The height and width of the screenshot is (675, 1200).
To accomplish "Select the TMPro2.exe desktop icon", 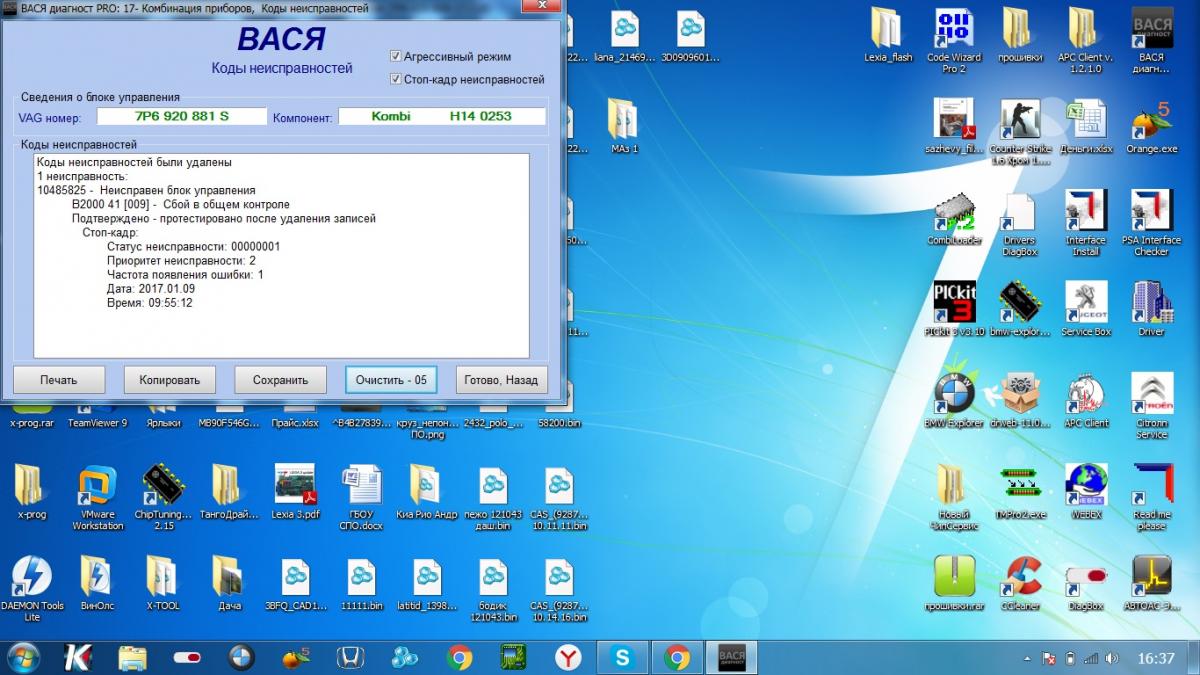I will pyautogui.click(x=1020, y=491).
